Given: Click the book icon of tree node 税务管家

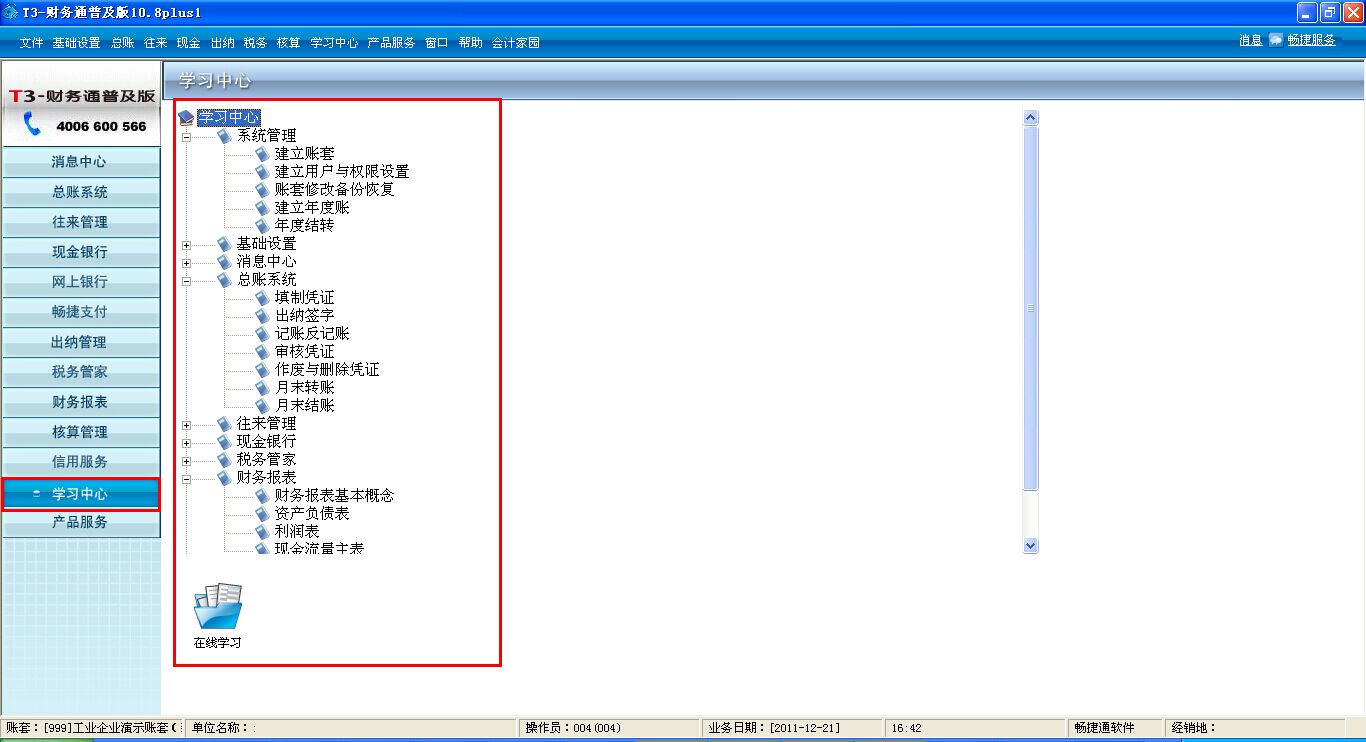Looking at the screenshot, I should [224, 460].
